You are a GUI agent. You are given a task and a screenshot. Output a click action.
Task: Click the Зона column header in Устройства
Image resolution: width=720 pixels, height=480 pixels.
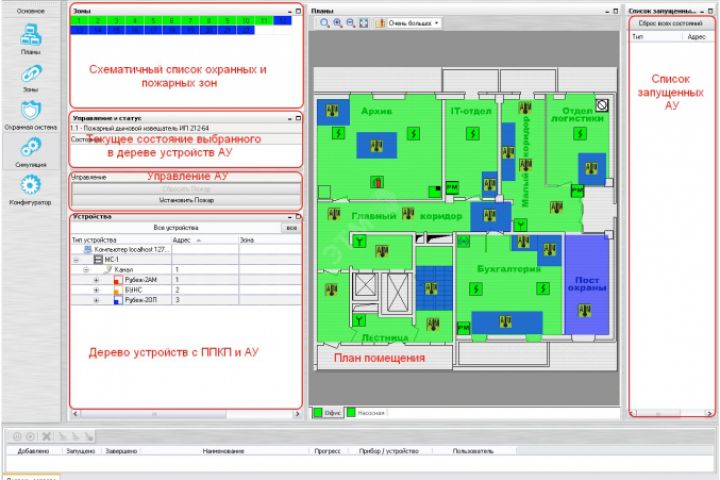(x=270, y=240)
